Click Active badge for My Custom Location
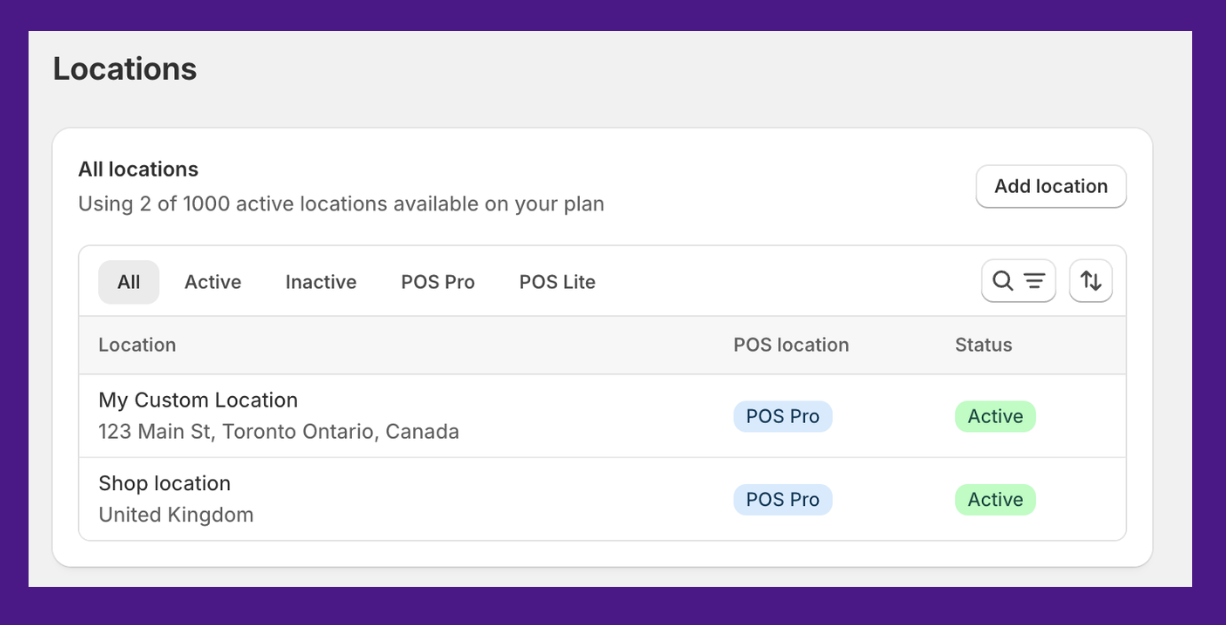The width and height of the screenshot is (1226, 625). (995, 416)
